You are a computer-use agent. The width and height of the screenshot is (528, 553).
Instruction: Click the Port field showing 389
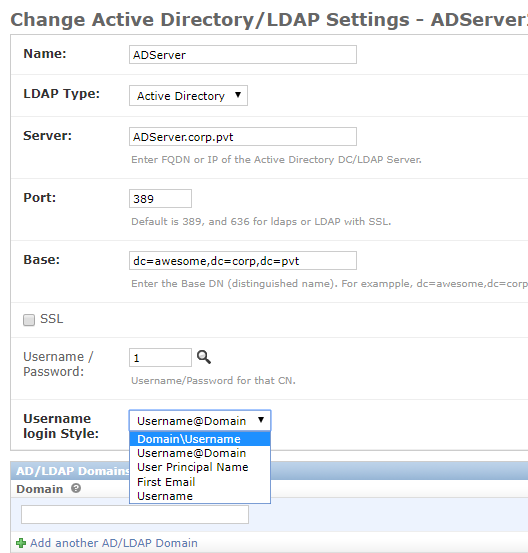[160, 199]
